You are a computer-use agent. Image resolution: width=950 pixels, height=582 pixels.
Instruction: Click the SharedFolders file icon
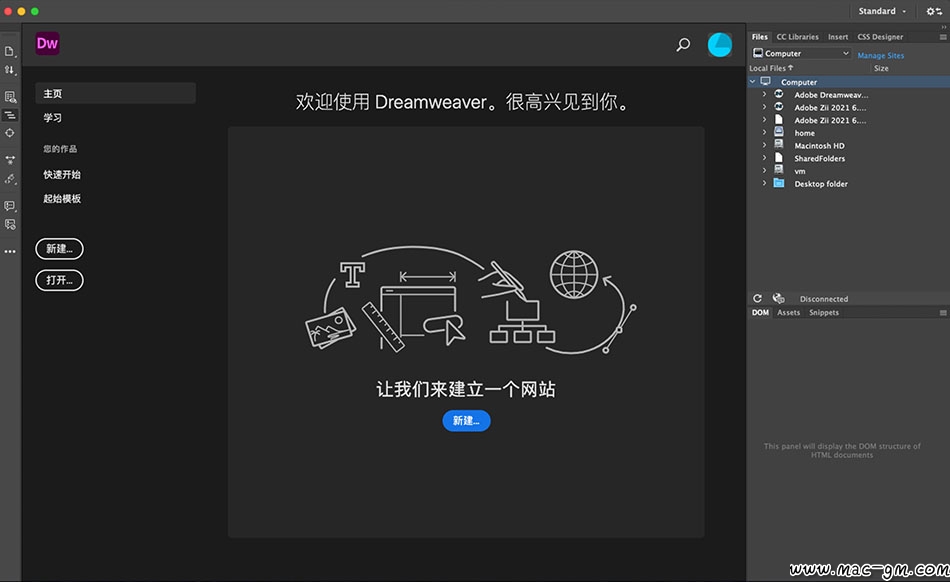[x=779, y=157]
